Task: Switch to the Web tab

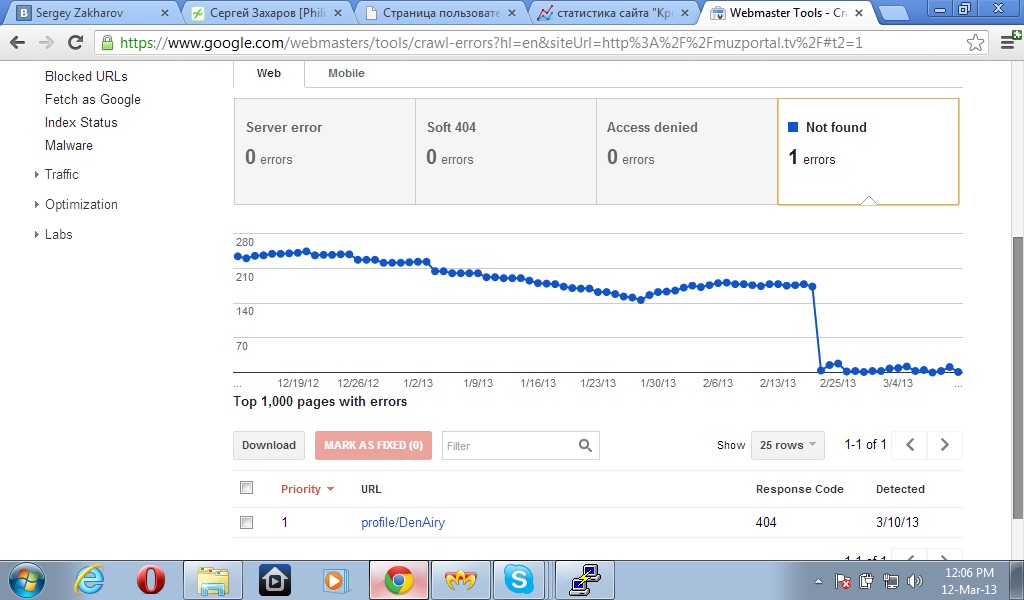Action: point(268,74)
